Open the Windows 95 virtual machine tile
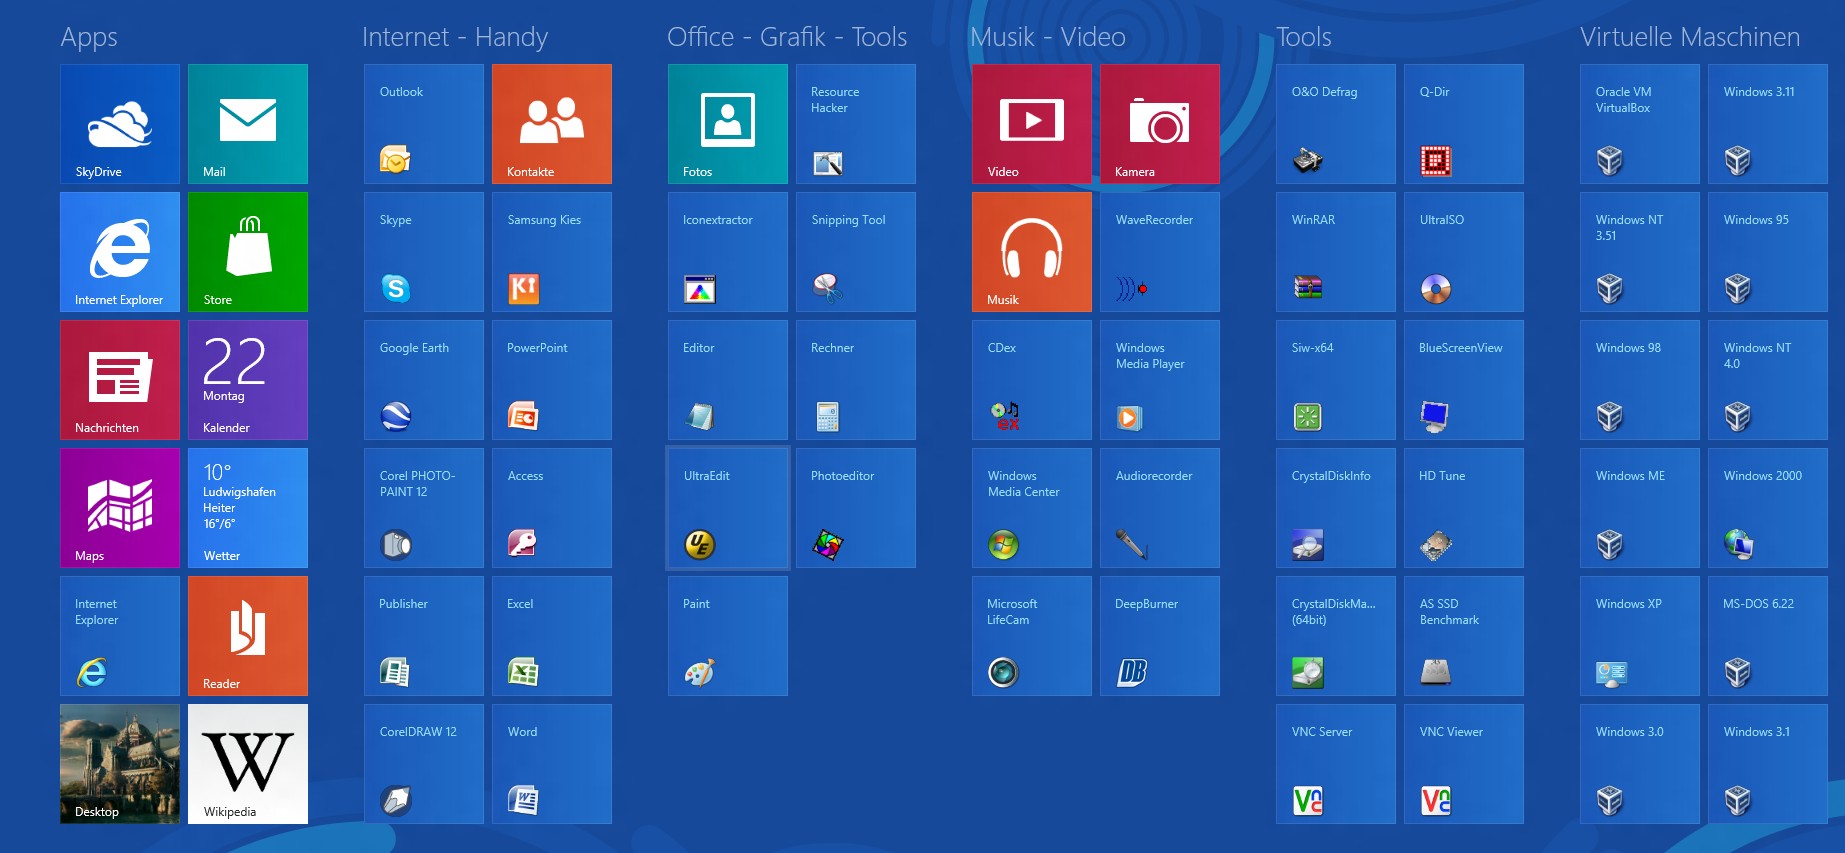The image size is (1845, 853). point(1768,252)
